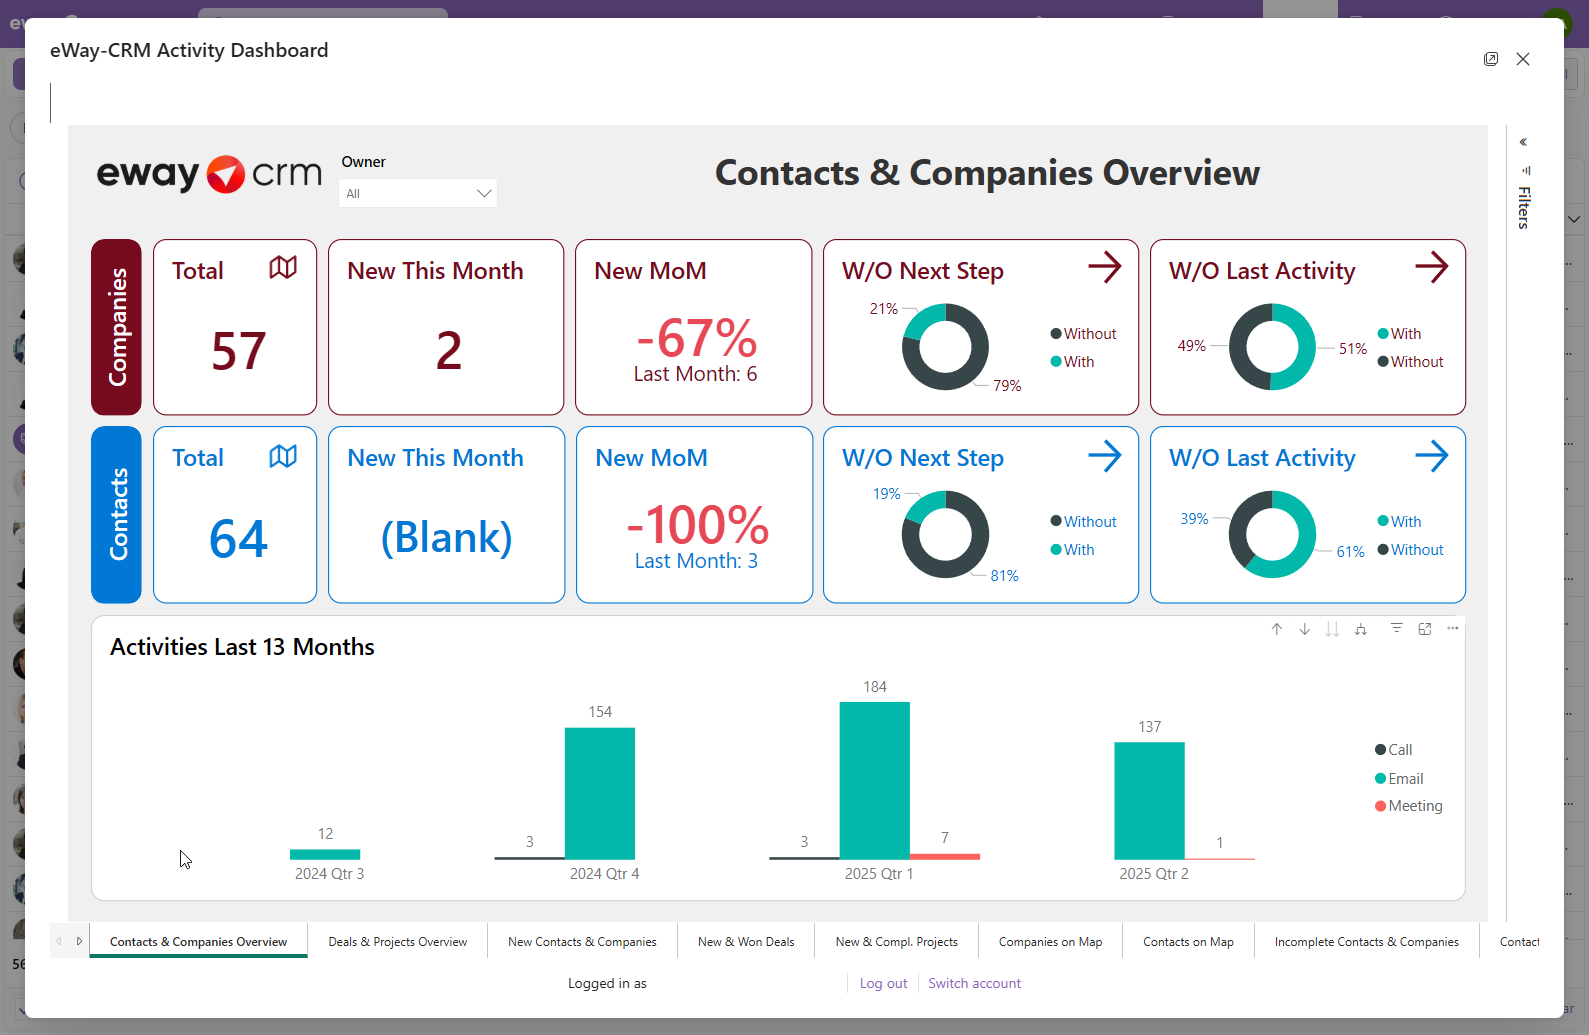Click Companies New This Month value 2
The image size is (1589, 1035).
449,351
